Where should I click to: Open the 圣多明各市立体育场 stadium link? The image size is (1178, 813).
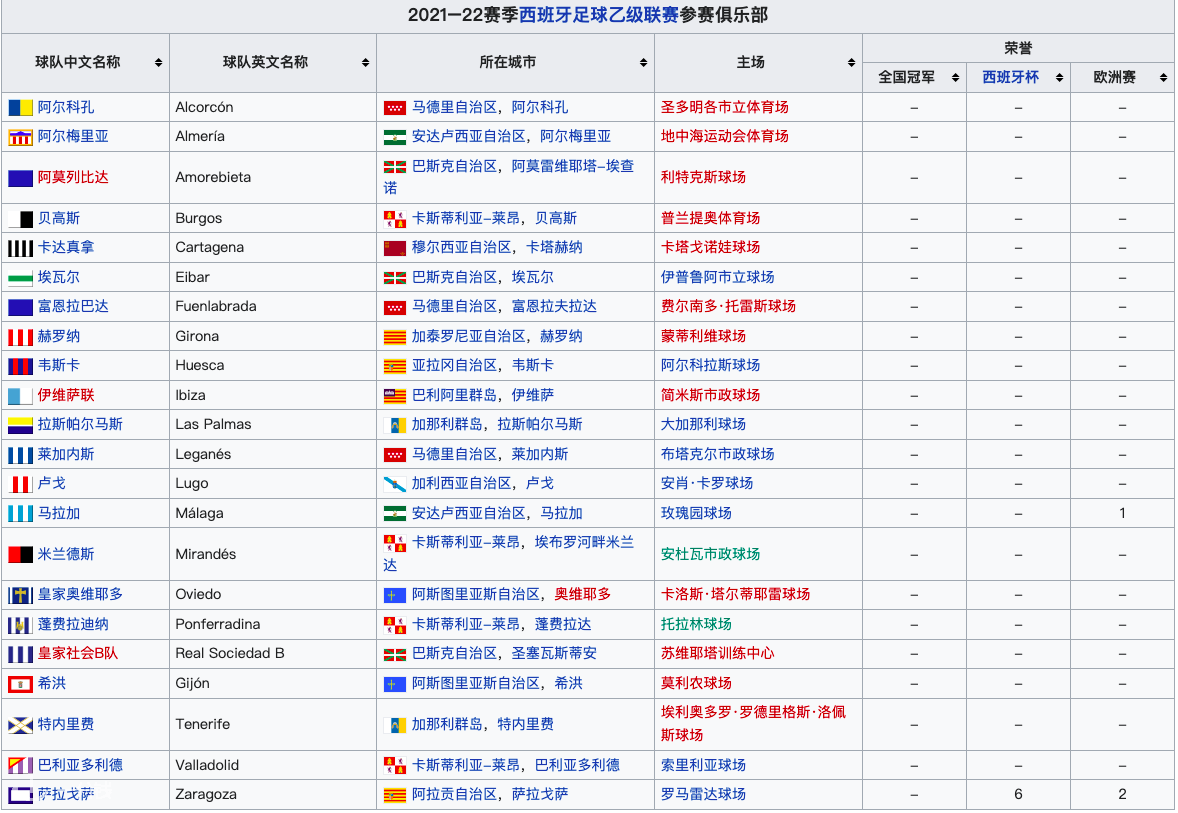[724, 107]
